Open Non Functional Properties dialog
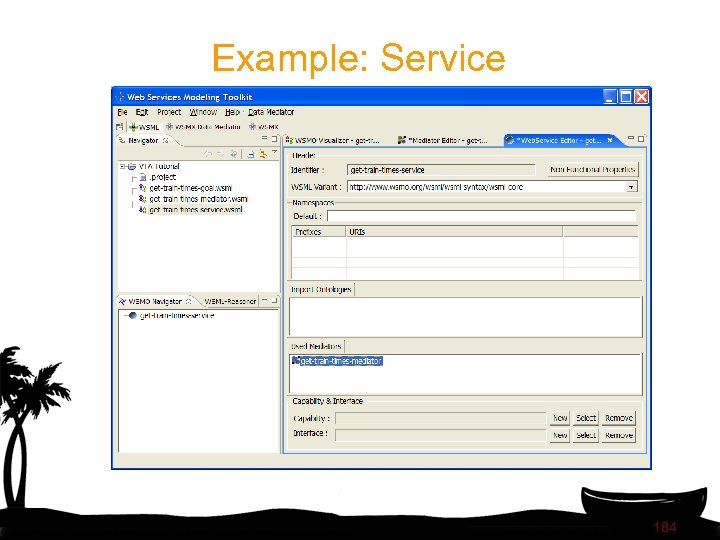Viewport: 720px width, 540px height. pyautogui.click(x=593, y=170)
